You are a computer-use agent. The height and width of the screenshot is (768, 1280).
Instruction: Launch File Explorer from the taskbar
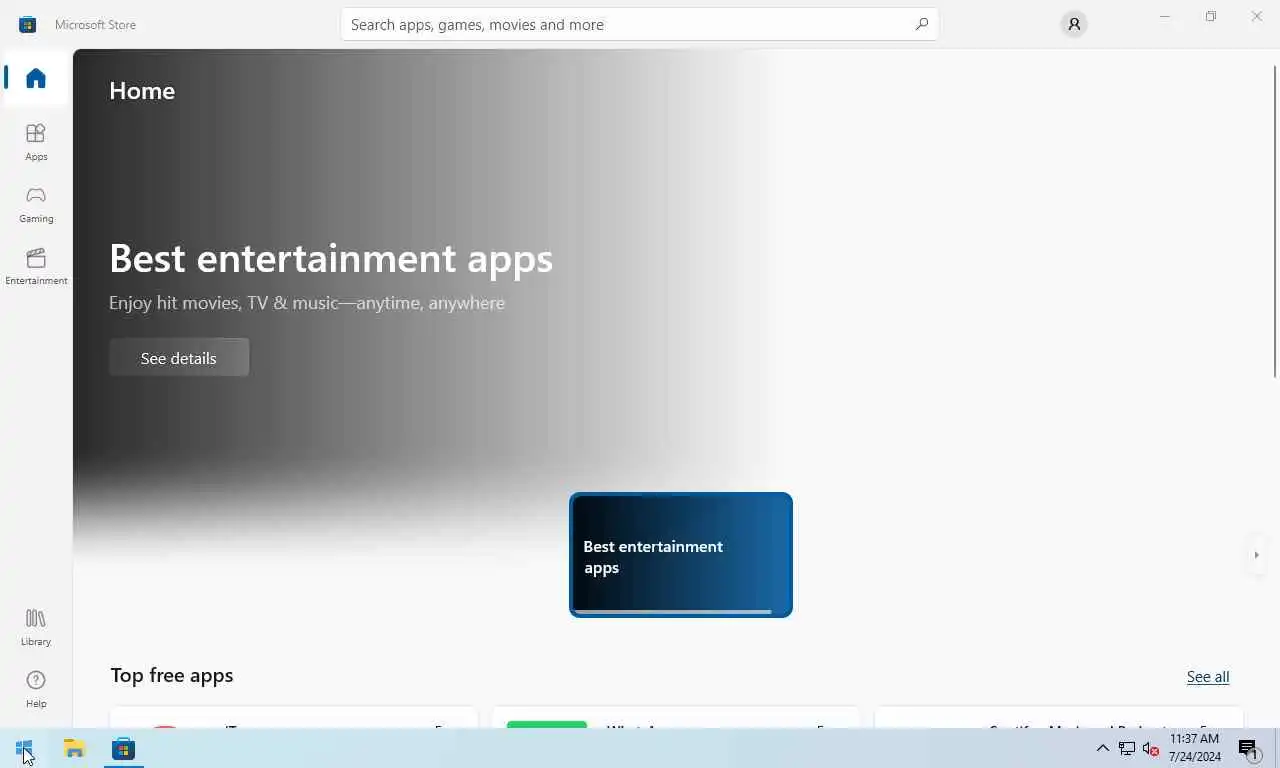[x=74, y=748]
